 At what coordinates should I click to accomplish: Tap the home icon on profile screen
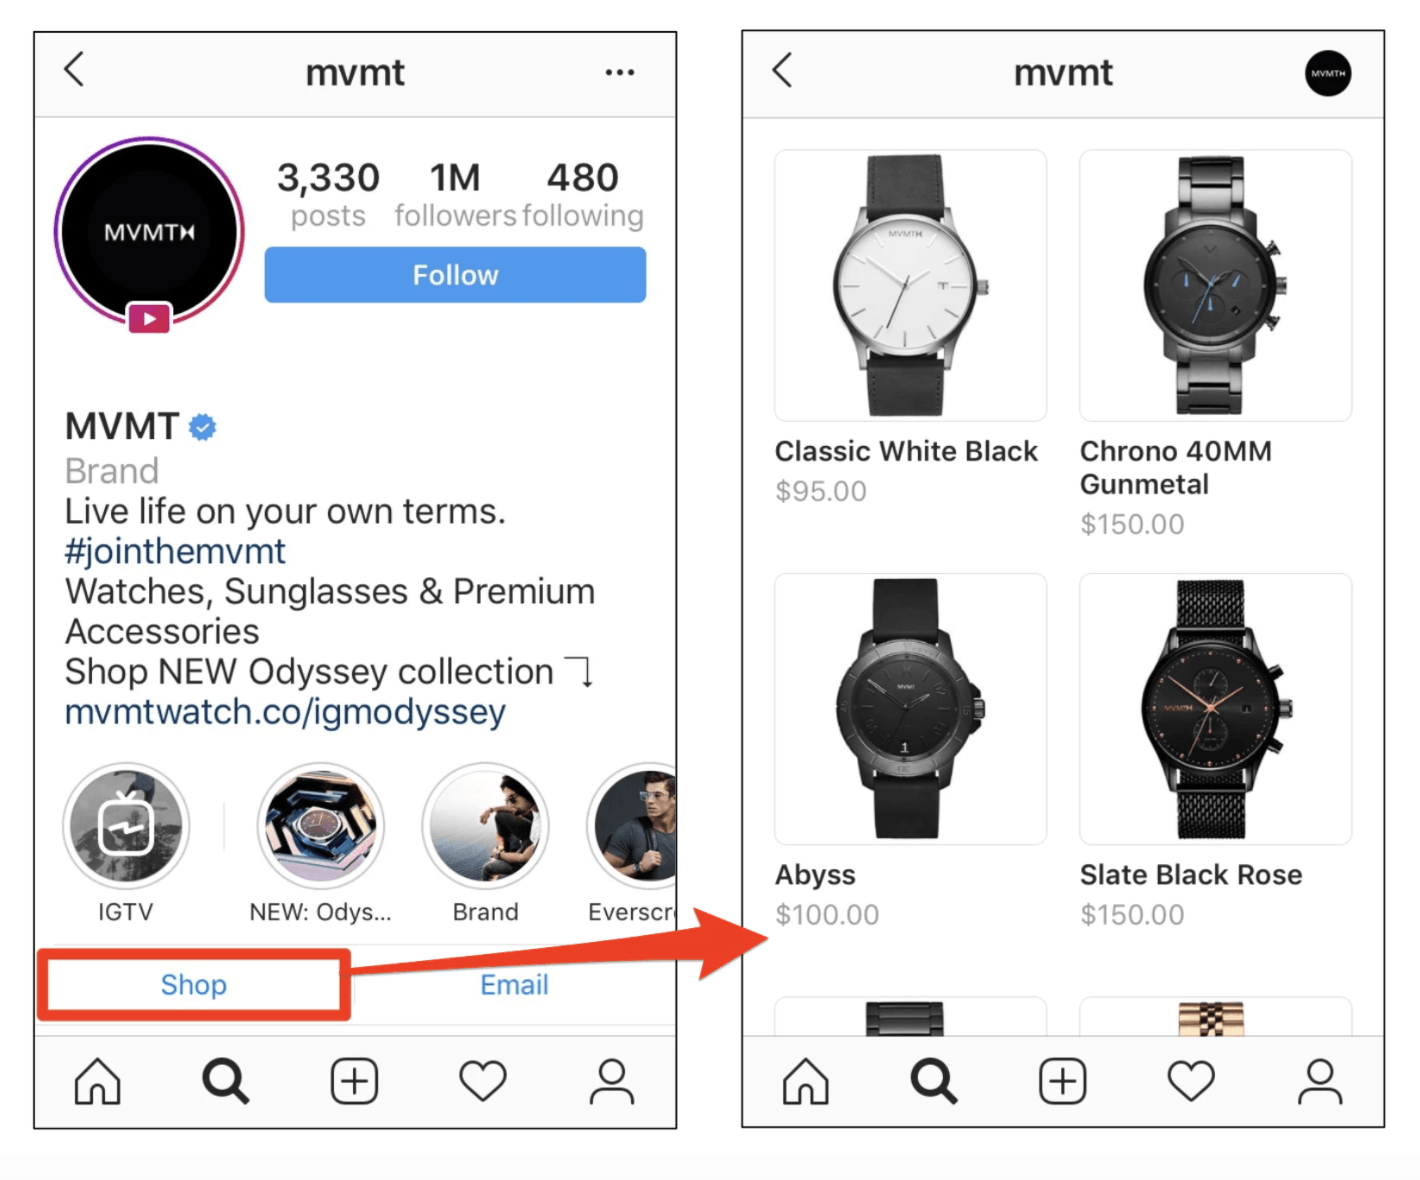click(98, 1081)
